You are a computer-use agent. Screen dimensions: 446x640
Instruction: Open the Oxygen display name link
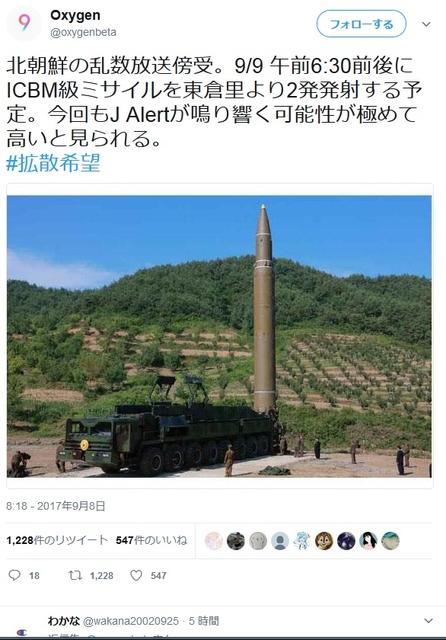pos(75,16)
